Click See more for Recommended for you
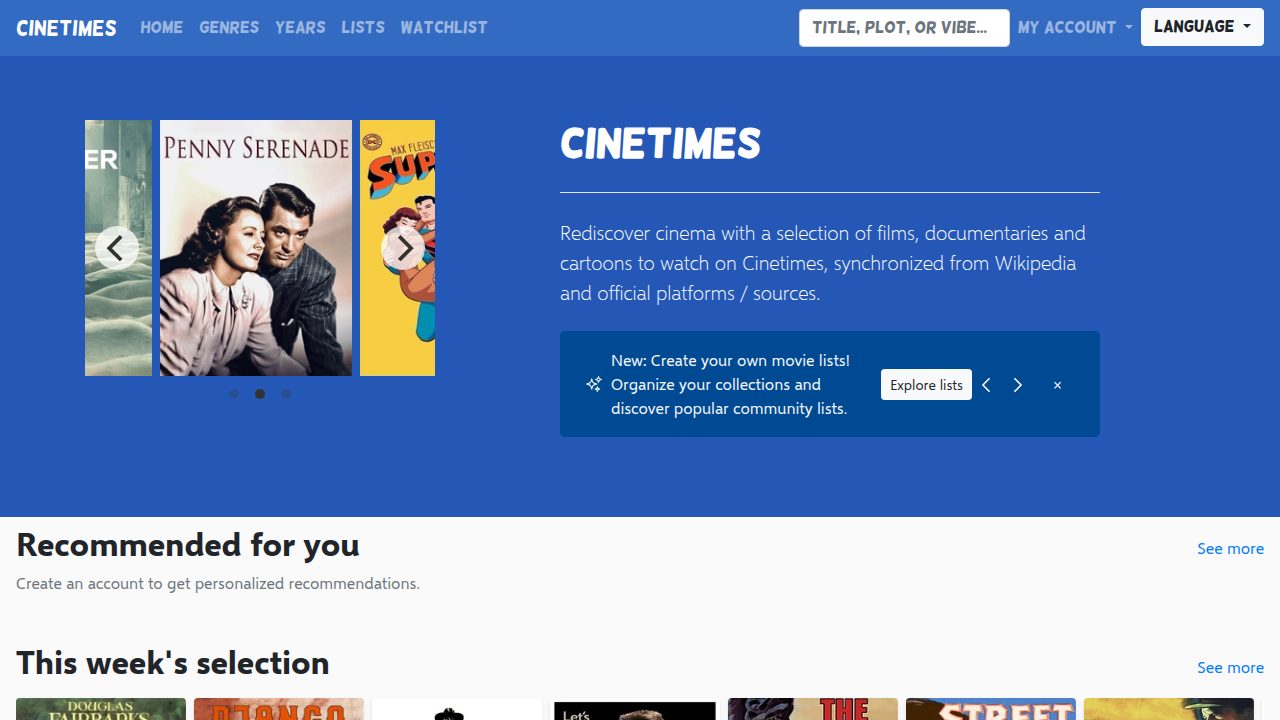The width and height of the screenshot is (1280, 720). tap(1230, 548)
